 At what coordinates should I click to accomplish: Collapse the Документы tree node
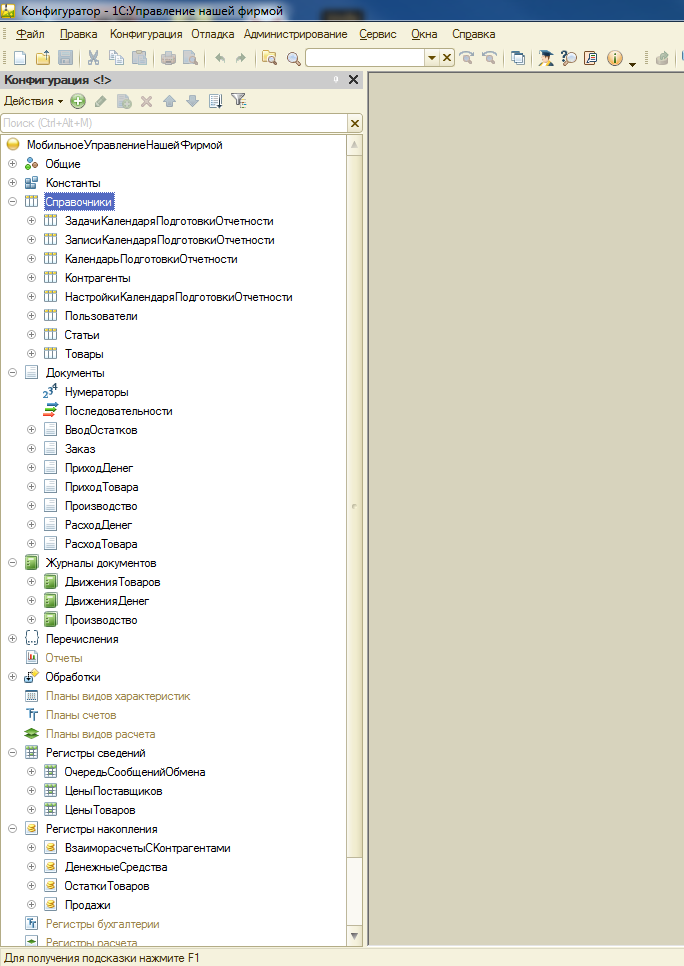point(12,373)
